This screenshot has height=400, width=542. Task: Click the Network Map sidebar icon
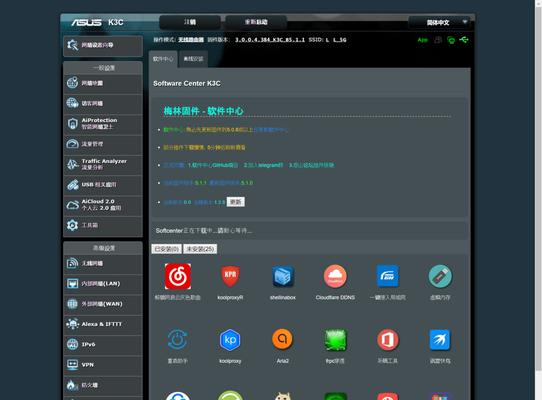(72, 83)
